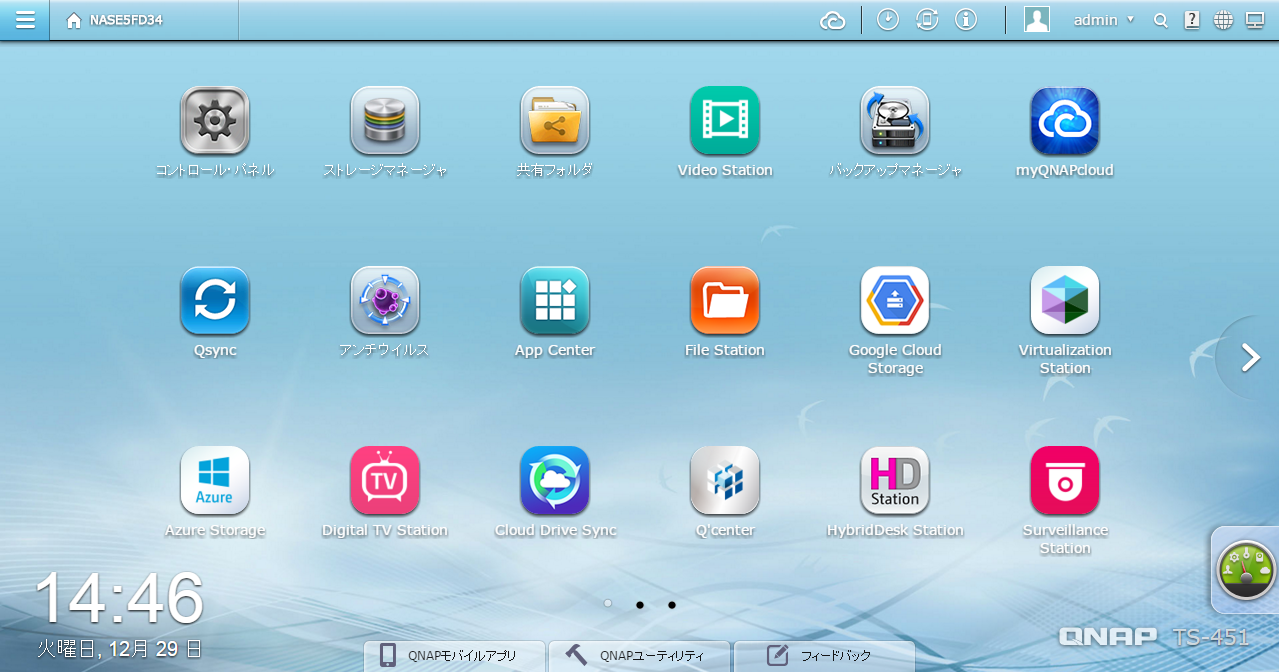
Task: Open the language globe icon
Action: 1223,20
